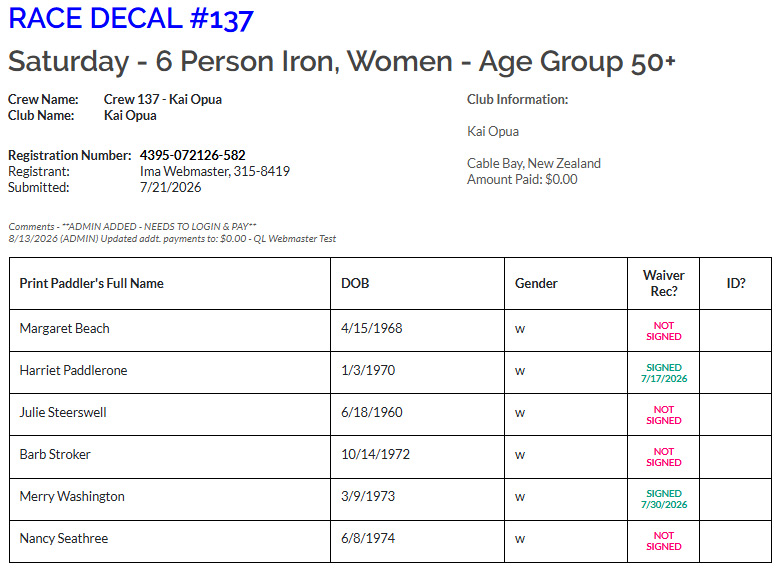
Task: Click NOT SIGNED status for Nancy Seathree
Action: [663, 541]
